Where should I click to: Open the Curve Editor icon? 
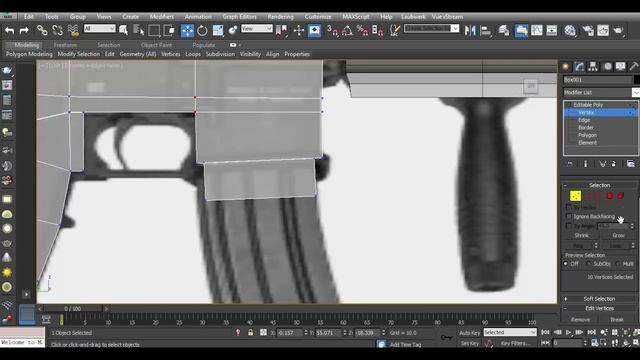pyautogui.click(x=537, y=30)
